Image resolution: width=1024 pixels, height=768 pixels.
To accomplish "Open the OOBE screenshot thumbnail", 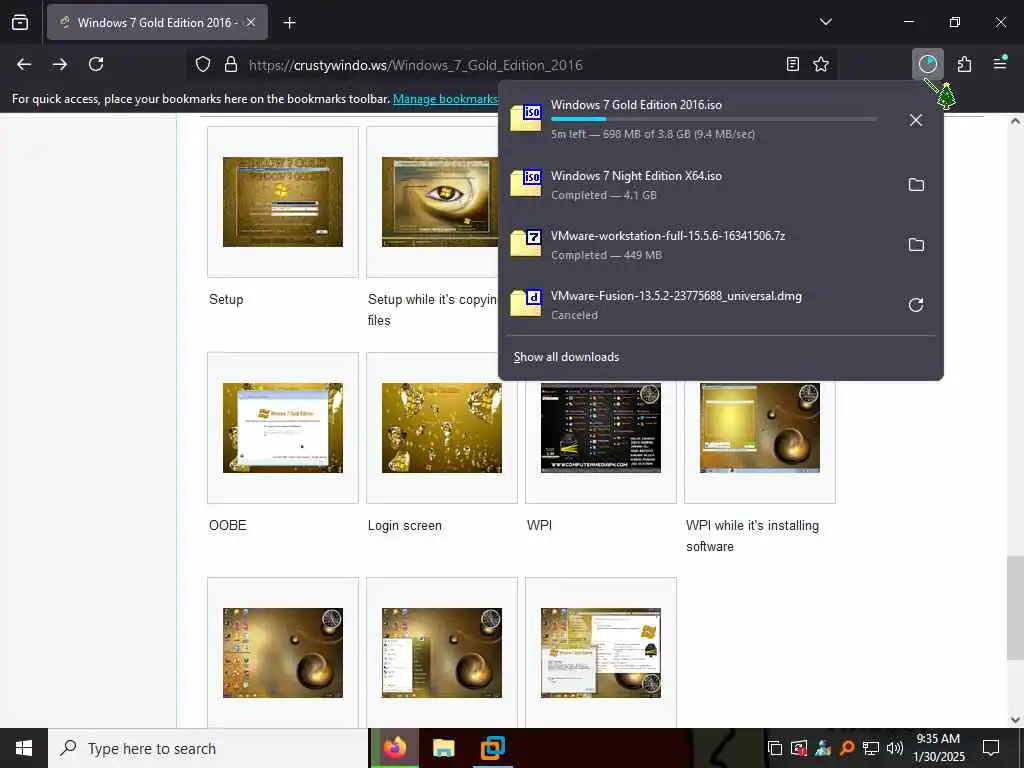I will pos(283,428).
